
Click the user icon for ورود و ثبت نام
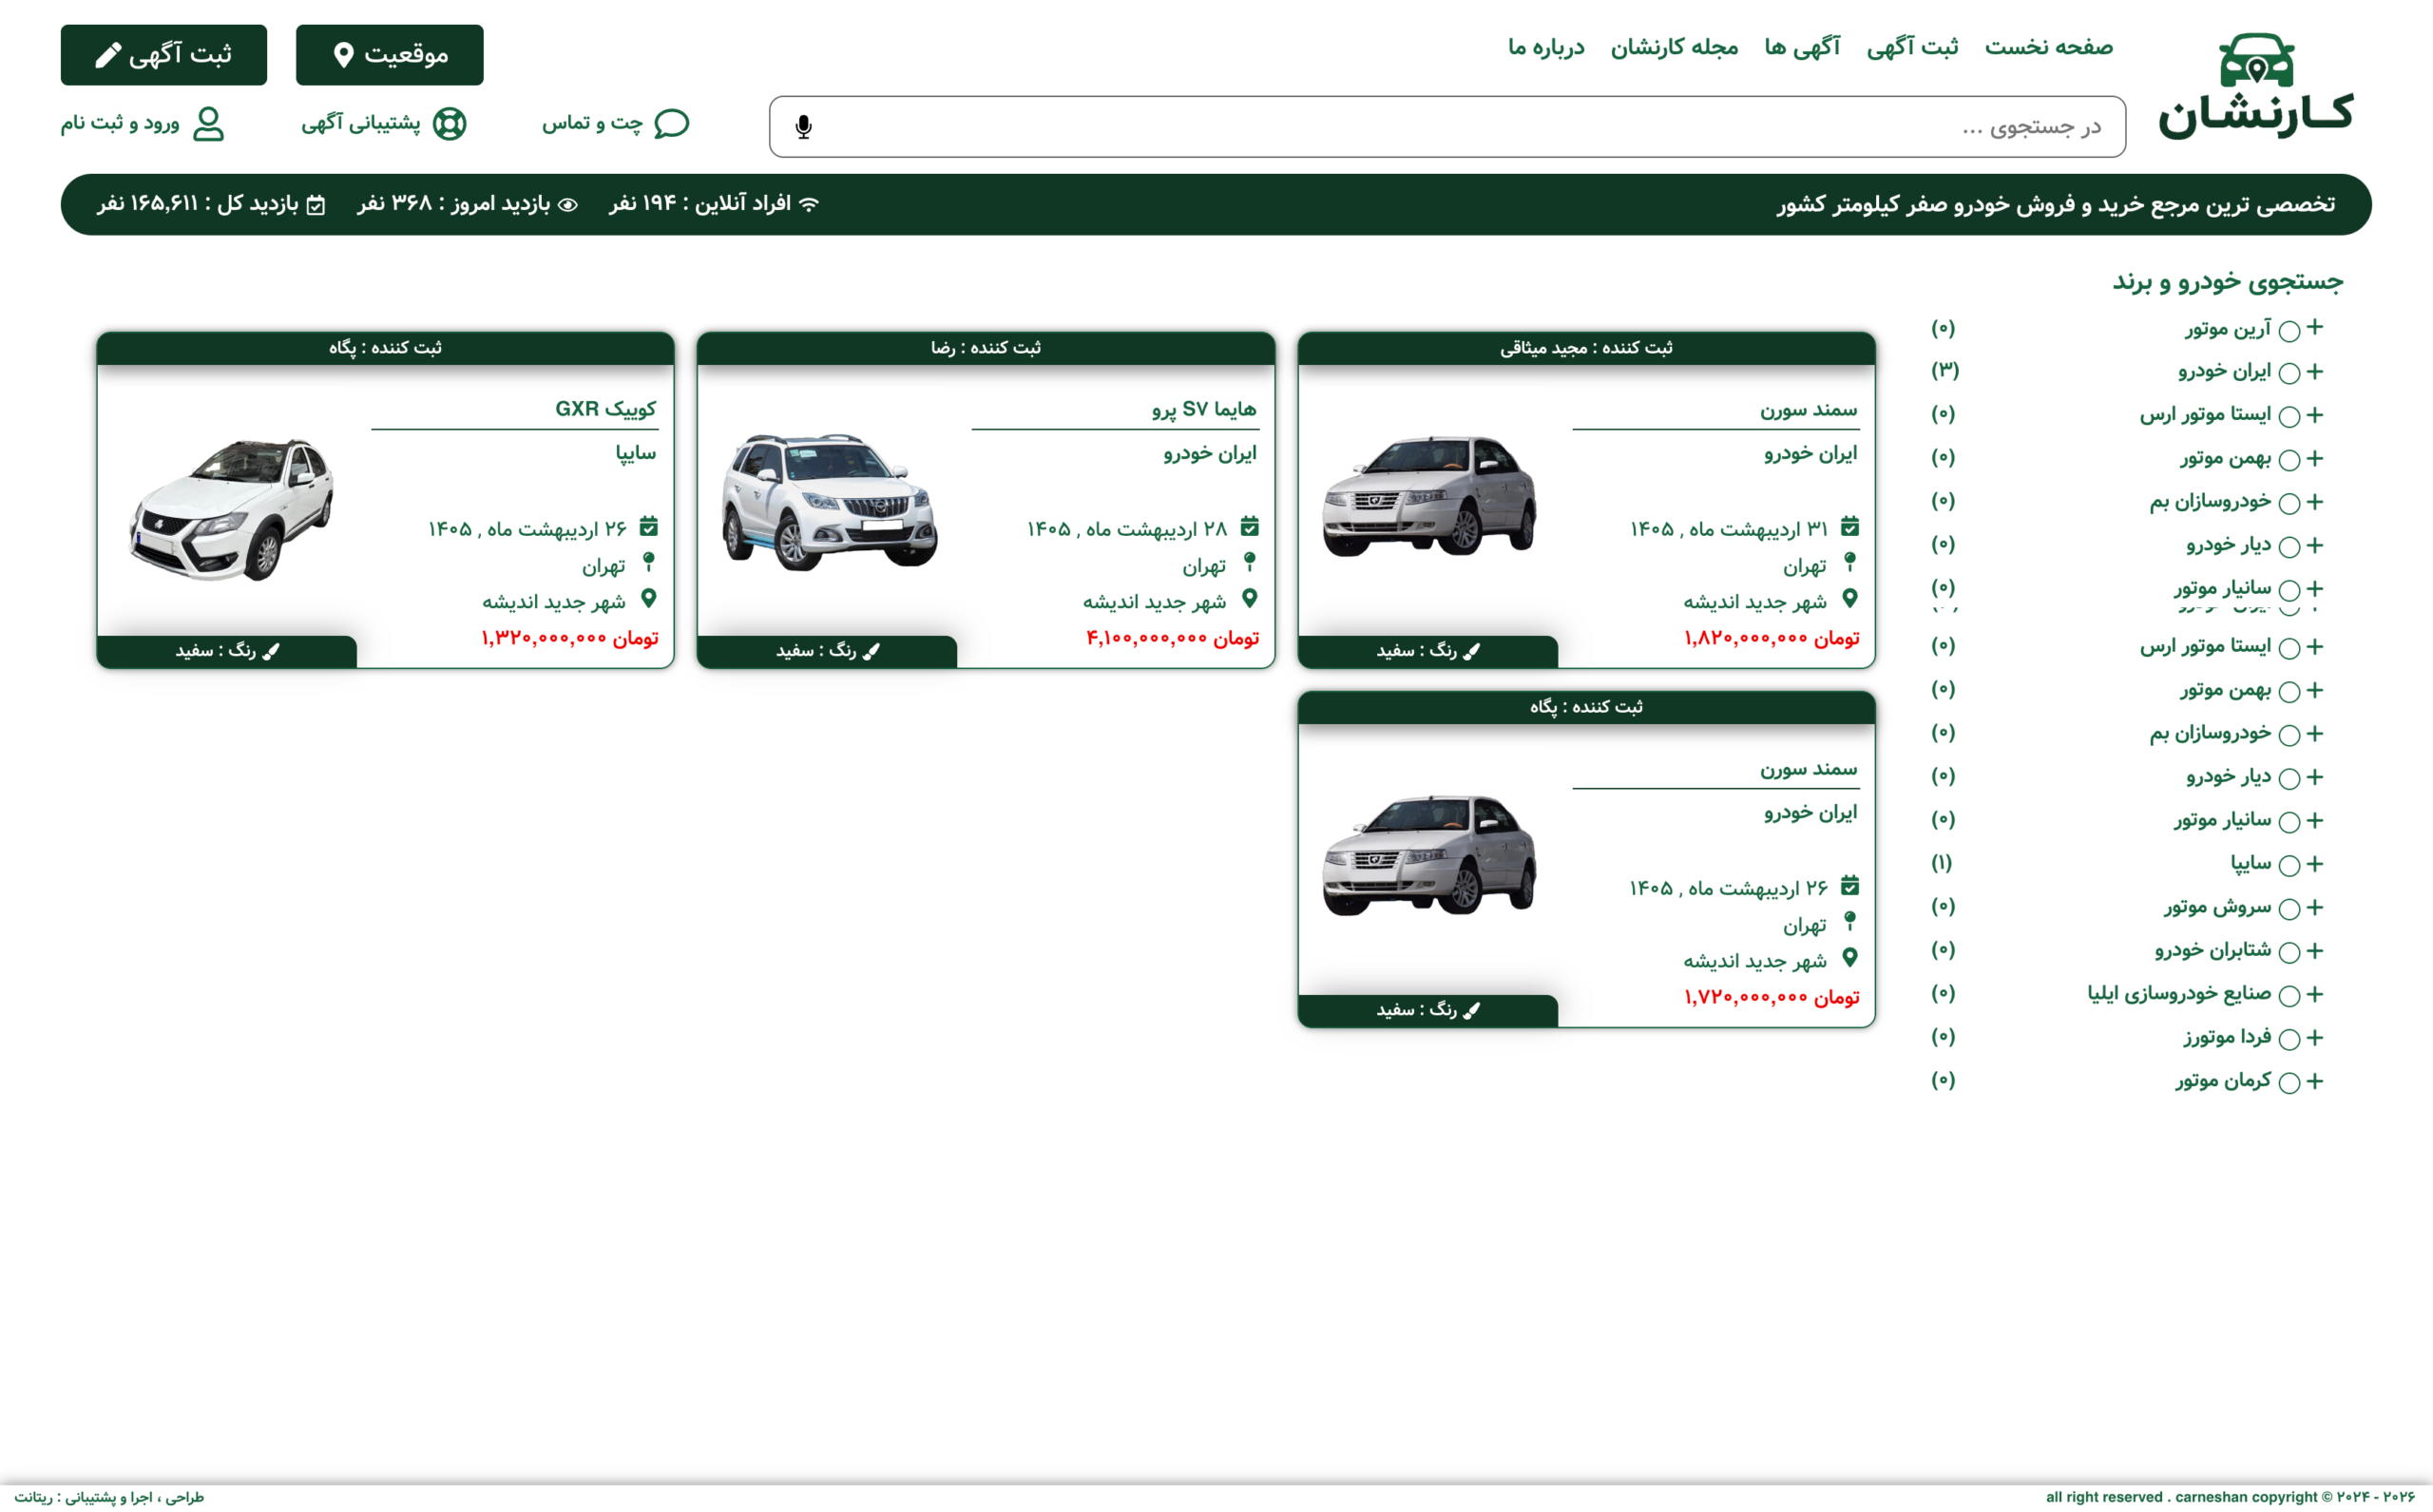[x=208, y=123]
